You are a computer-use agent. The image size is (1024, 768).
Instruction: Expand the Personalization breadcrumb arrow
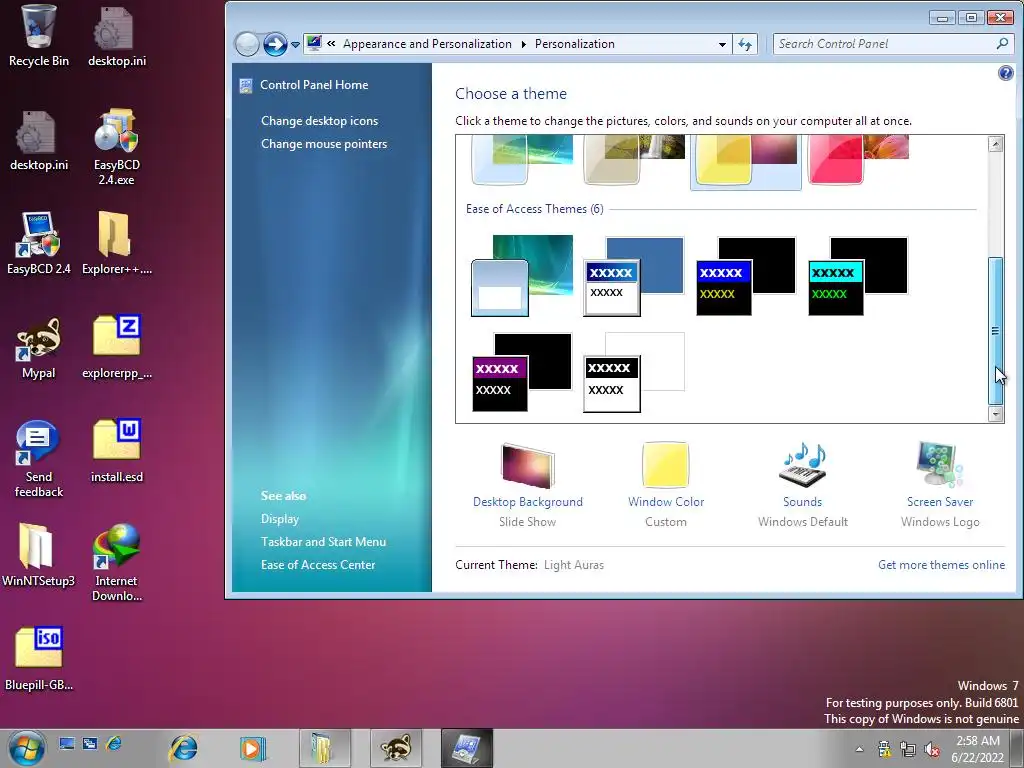point(523,44)
